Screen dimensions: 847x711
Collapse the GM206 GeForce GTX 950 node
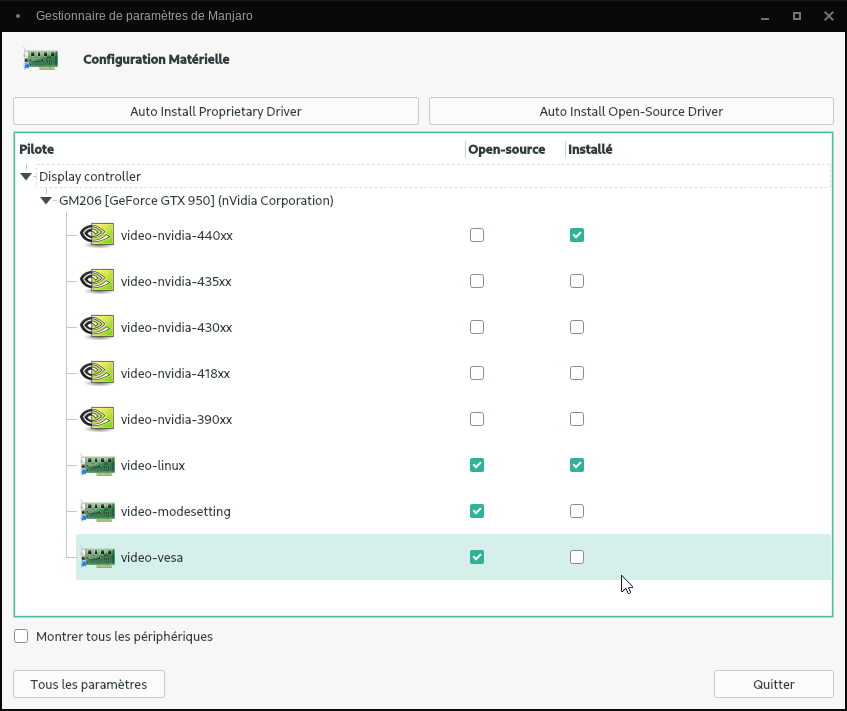click(x=46, y=200)
